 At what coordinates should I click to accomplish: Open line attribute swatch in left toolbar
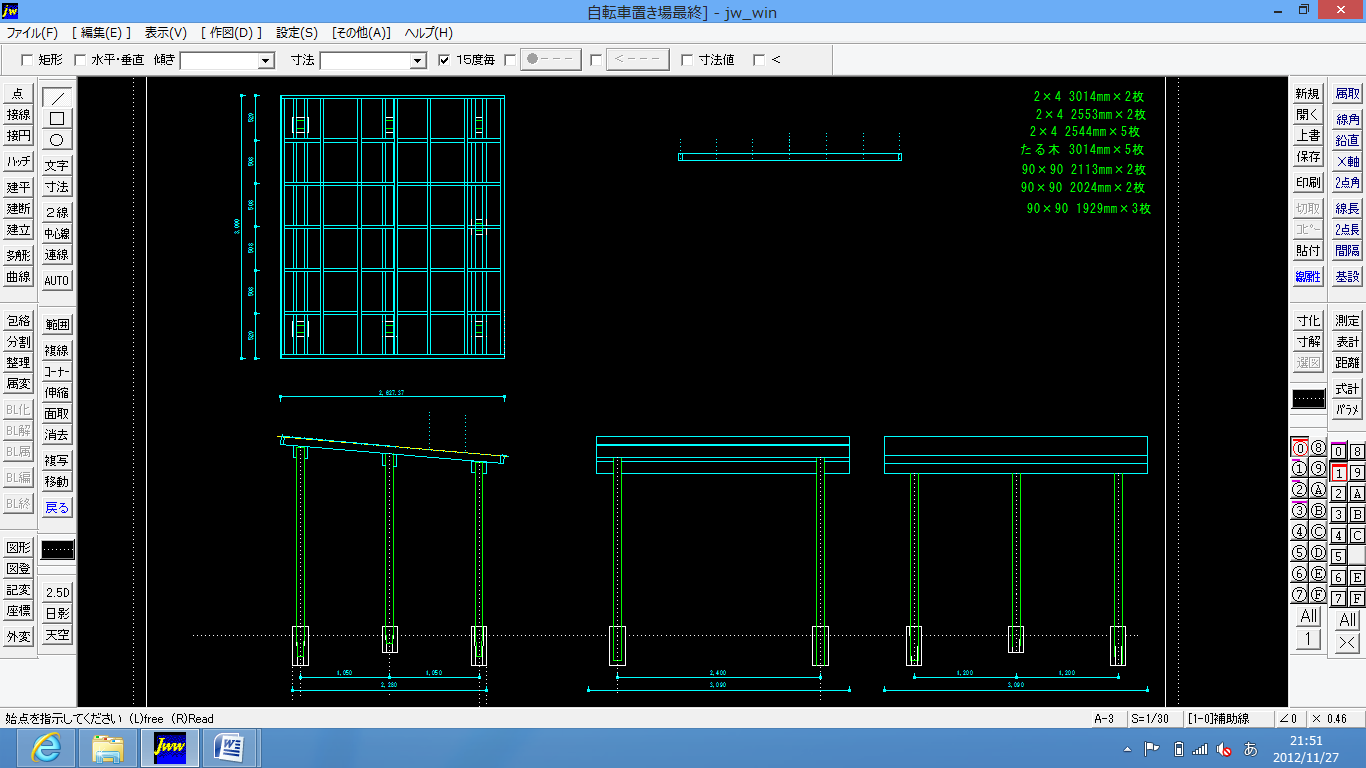tap(57, 550)
